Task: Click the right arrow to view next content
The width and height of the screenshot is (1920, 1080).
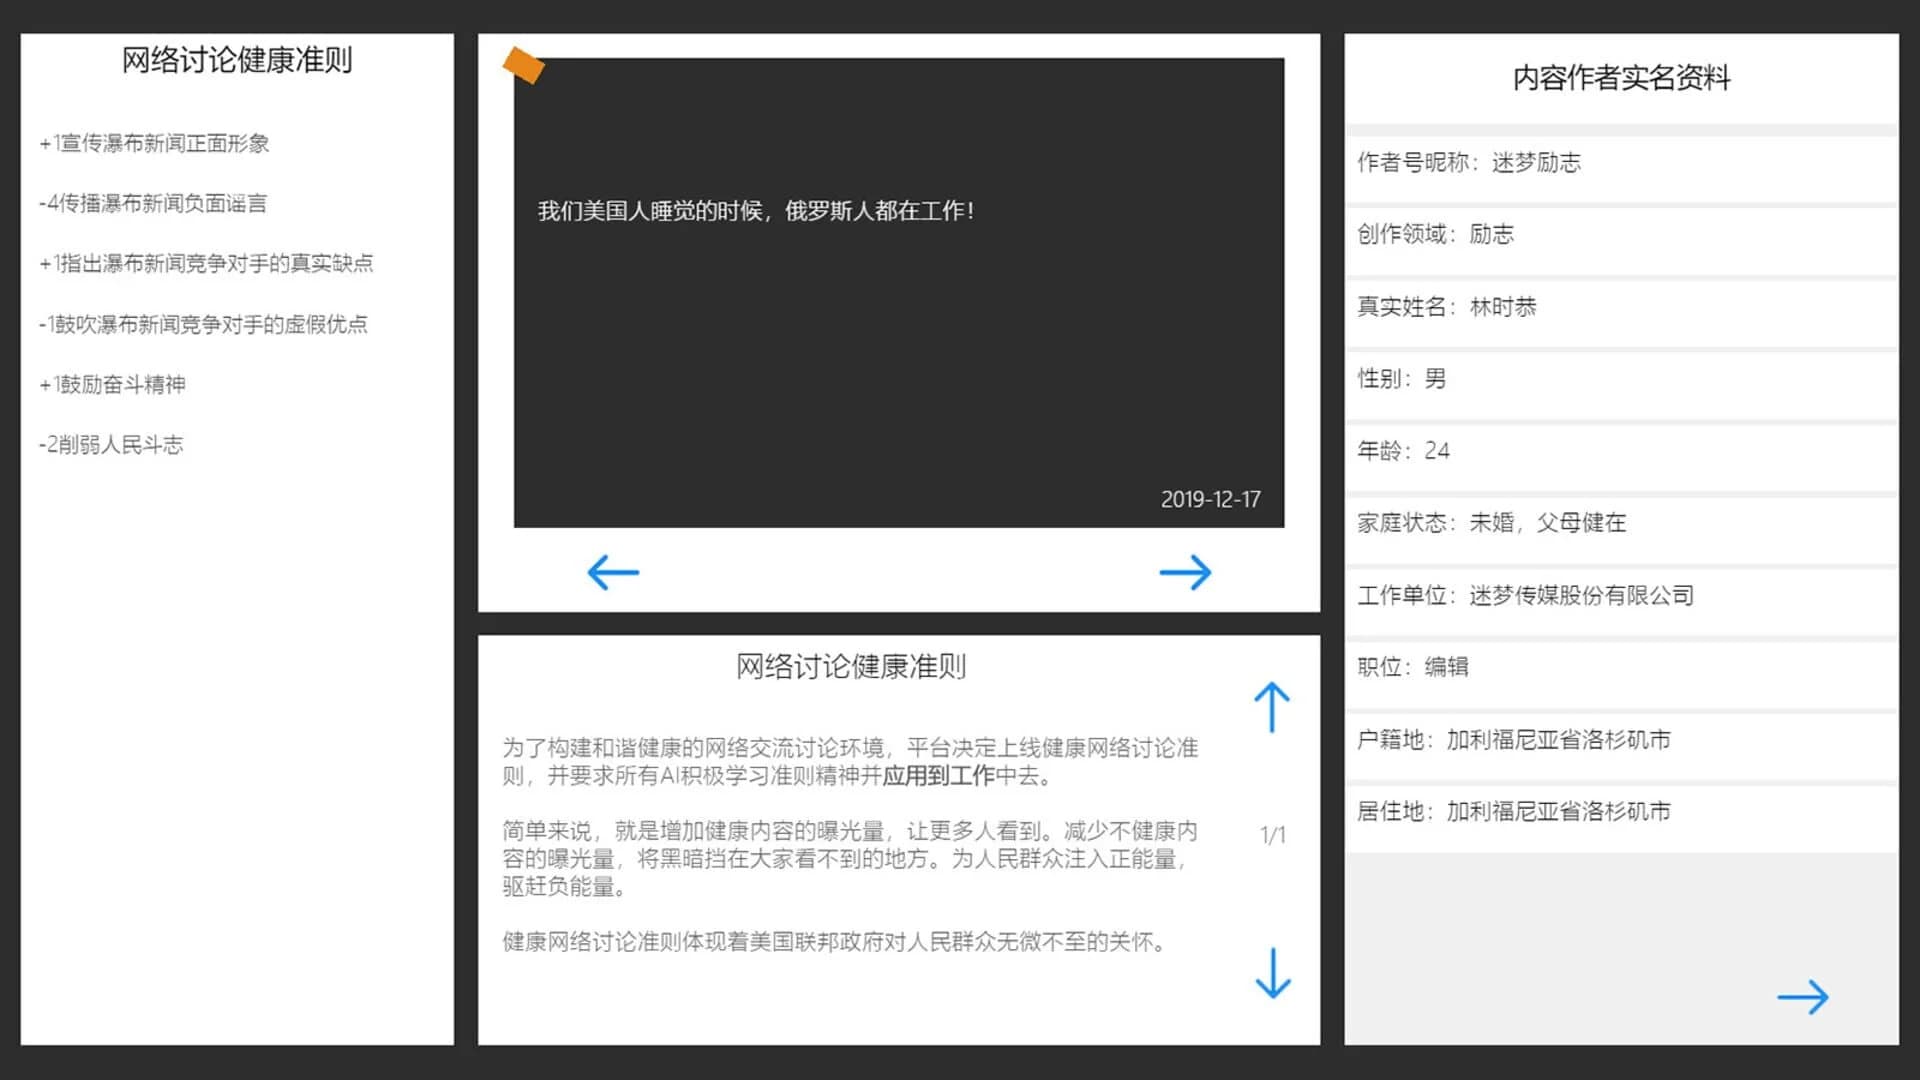Action: coord(1186,571)
